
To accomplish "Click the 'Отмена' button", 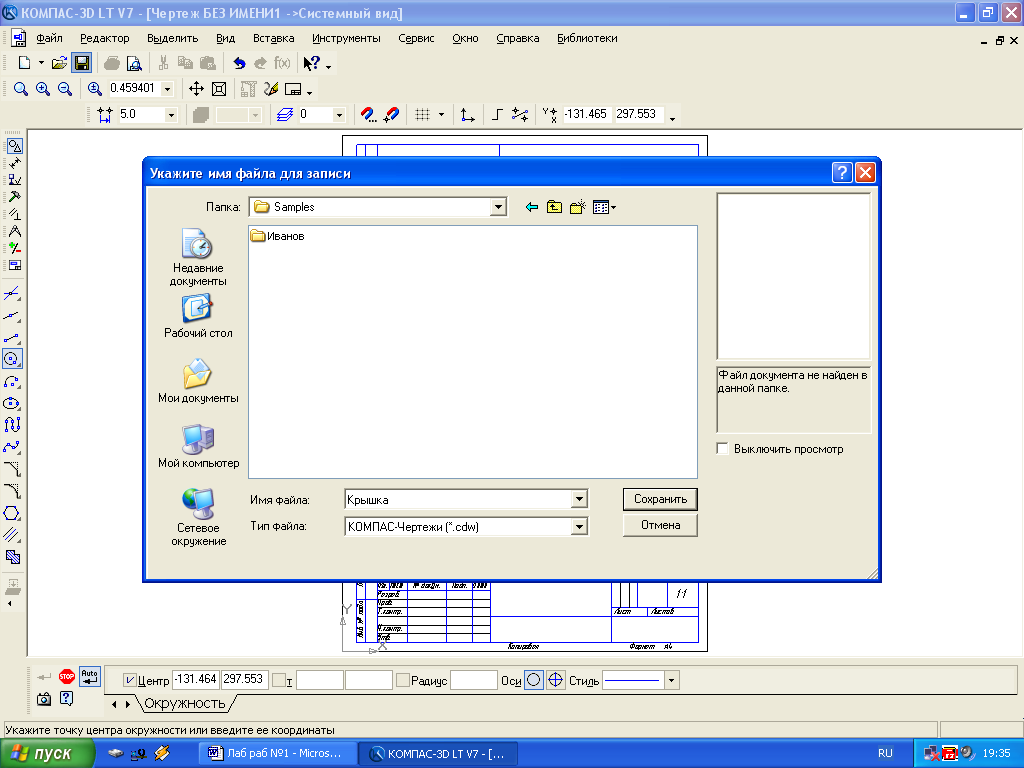I will pyautogui.click(x=660, y=525).
